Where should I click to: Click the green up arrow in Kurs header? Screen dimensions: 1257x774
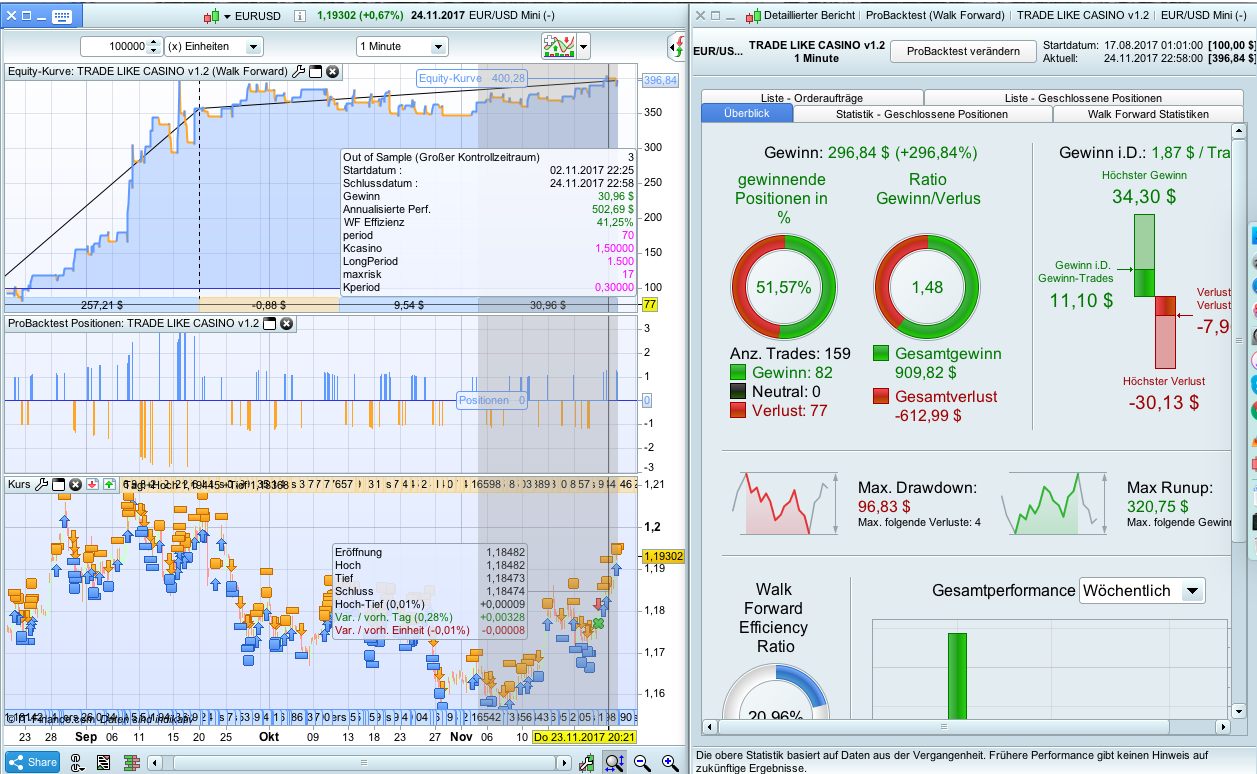coord(109,484)
